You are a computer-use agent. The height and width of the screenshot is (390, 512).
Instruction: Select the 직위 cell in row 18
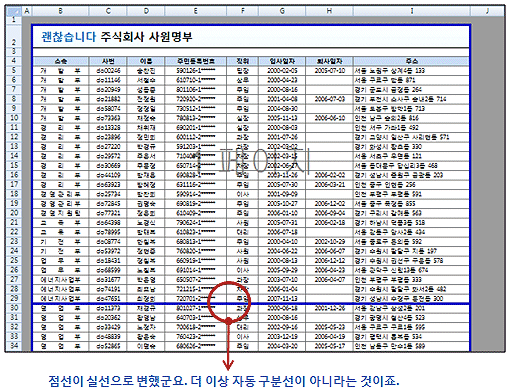coord(243,194)
